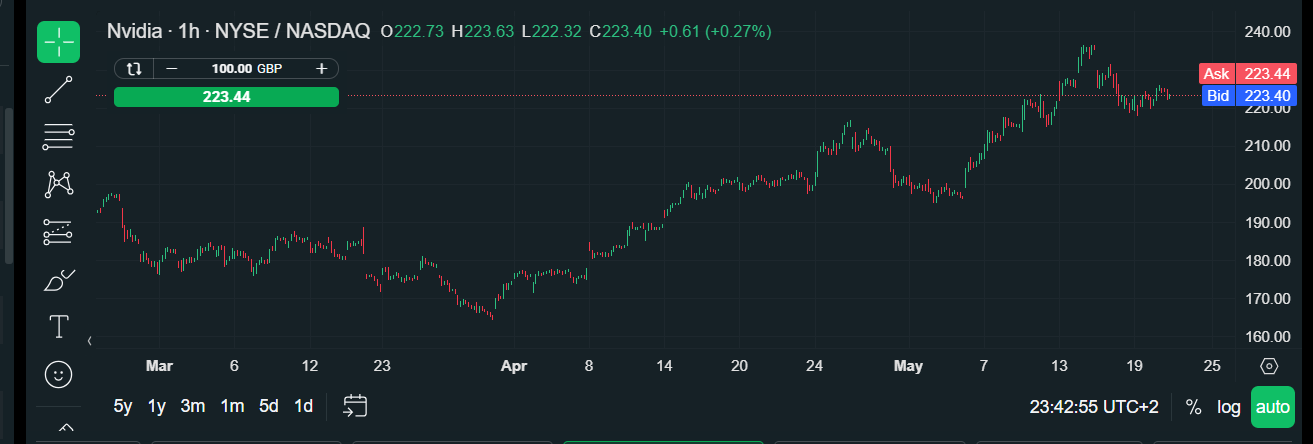Select the brush drawing tool
This screenshot has height=444, width=1313.
[x=59, y=280]
